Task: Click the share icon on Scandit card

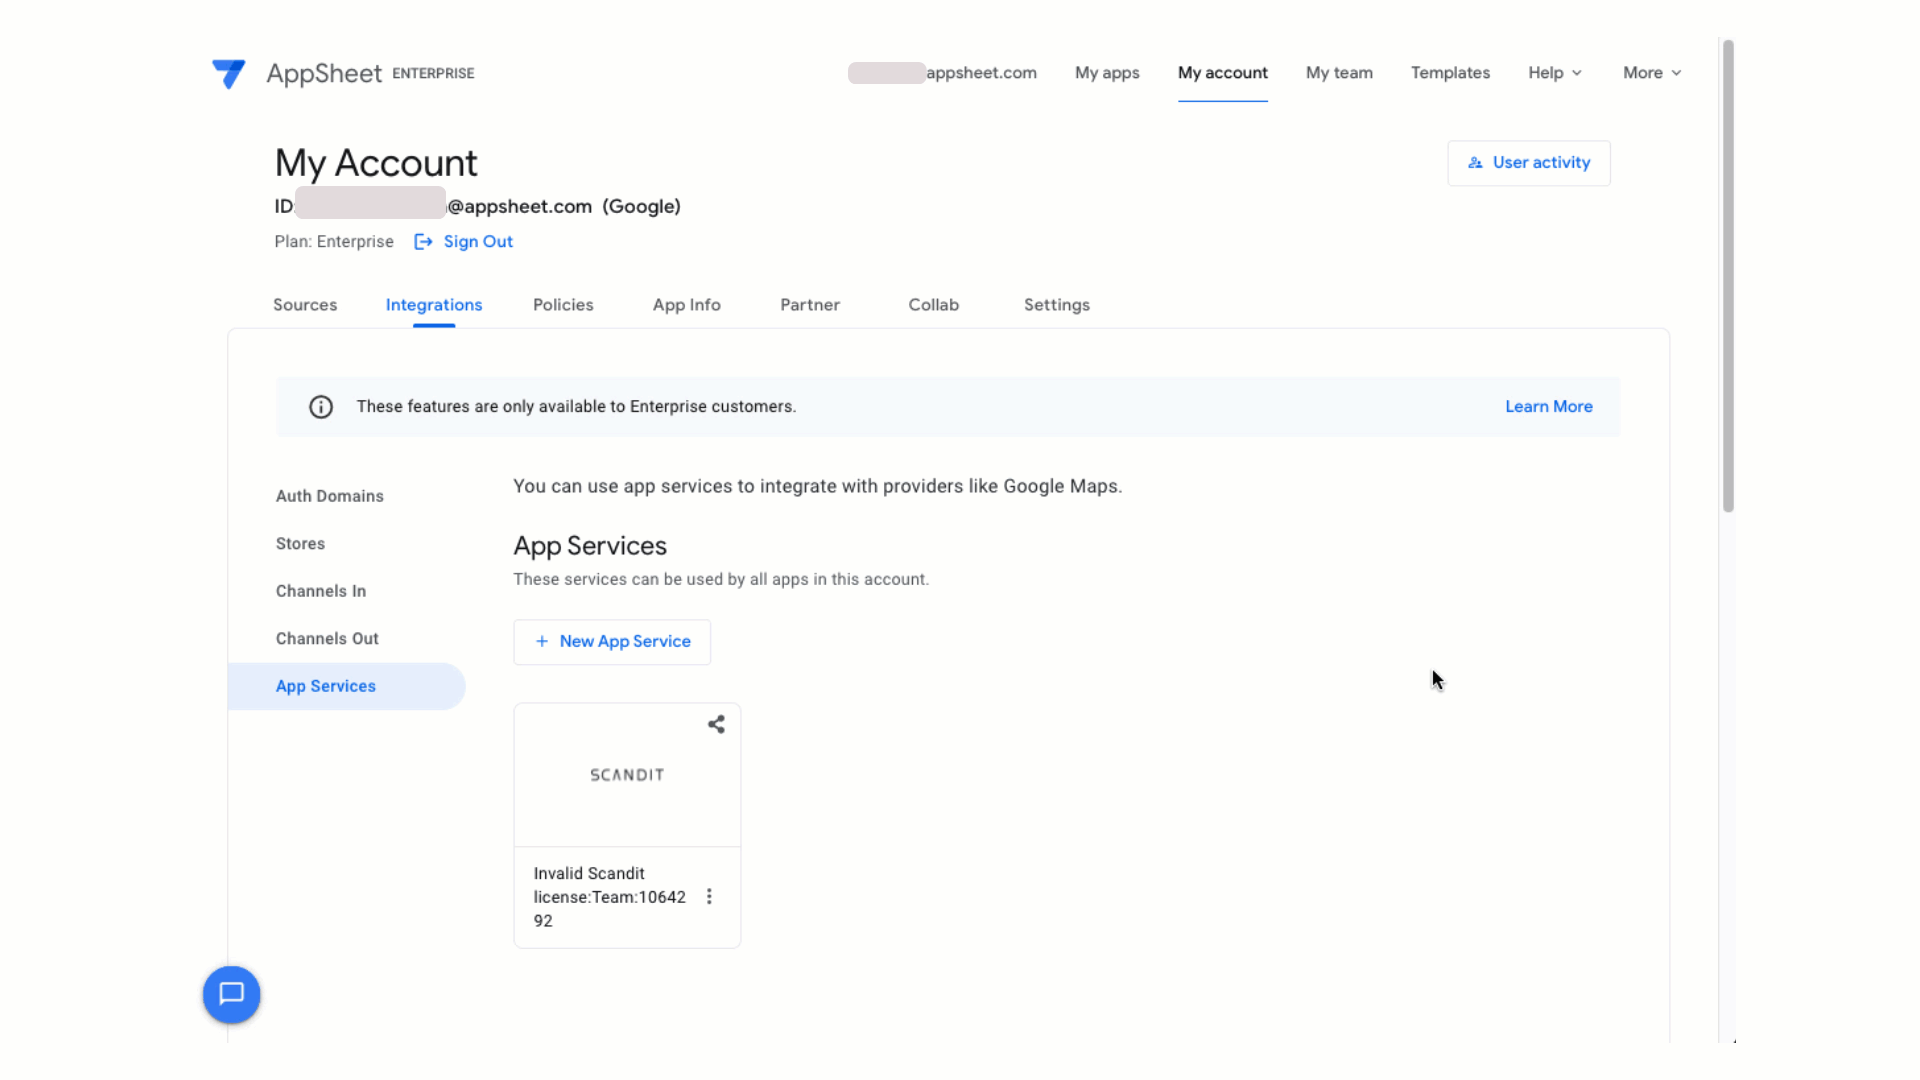Action: point(716,724)
